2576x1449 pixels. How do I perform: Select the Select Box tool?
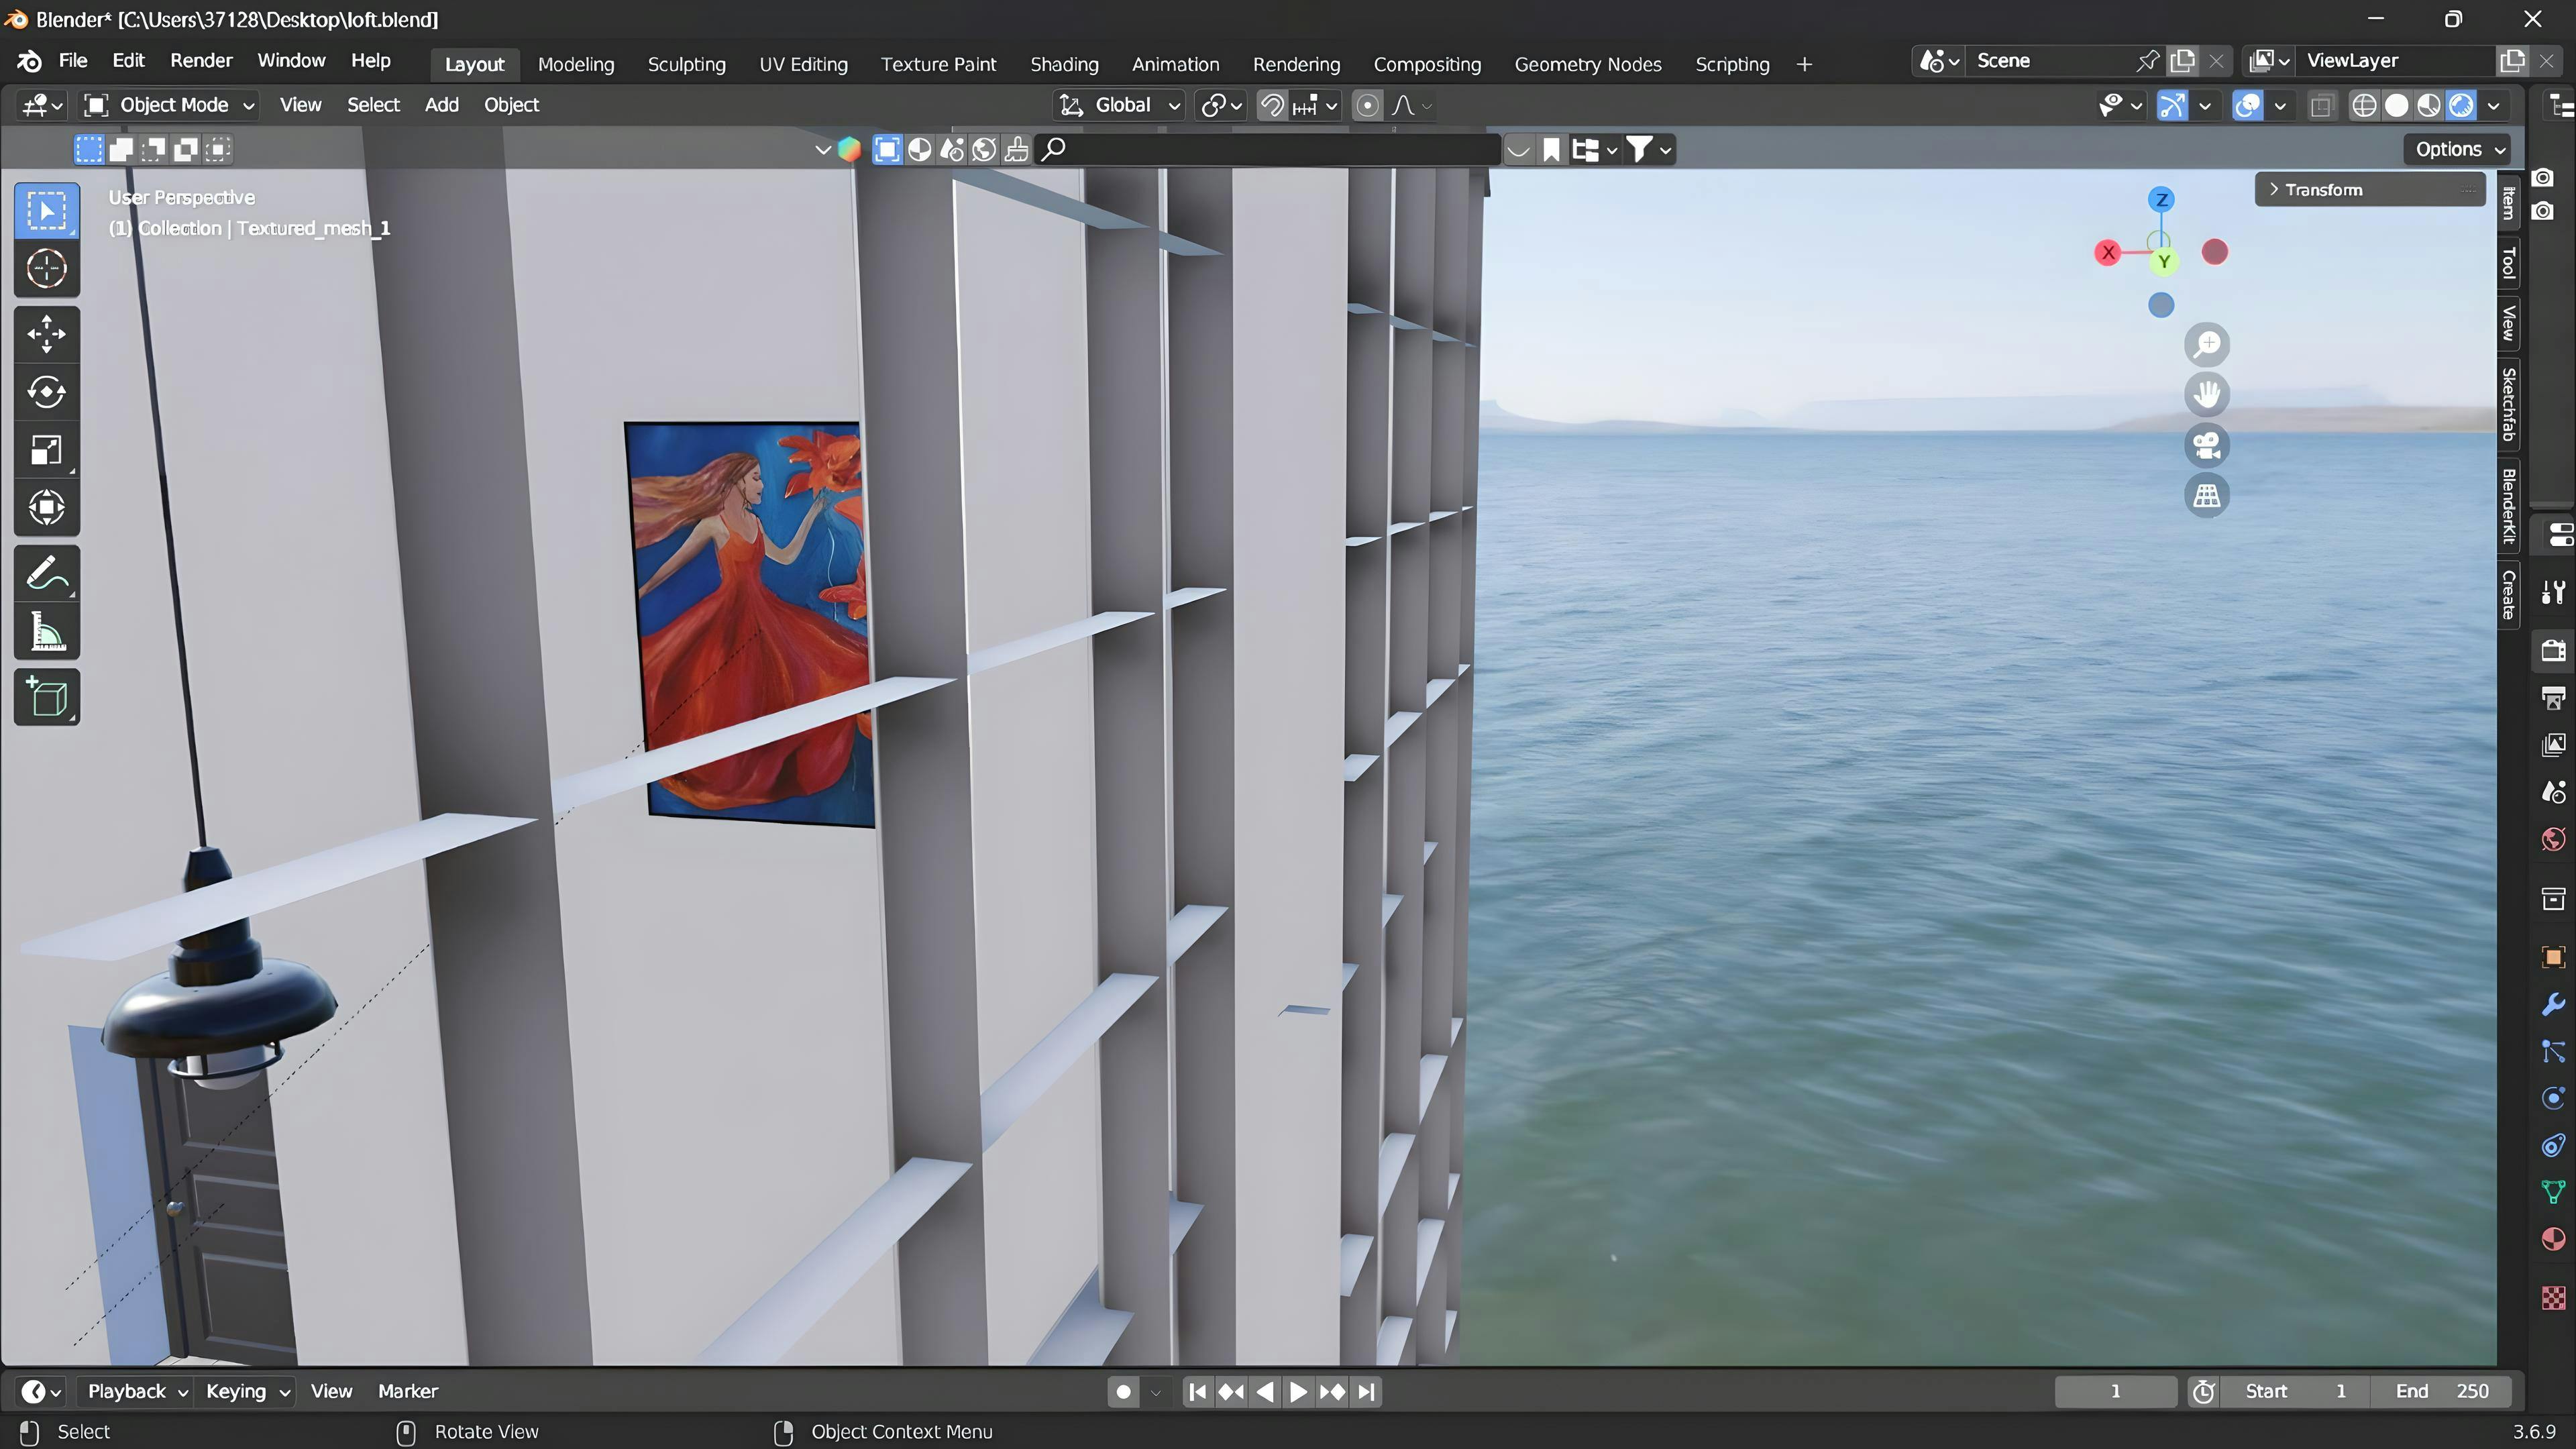click(x=46, y=211)
